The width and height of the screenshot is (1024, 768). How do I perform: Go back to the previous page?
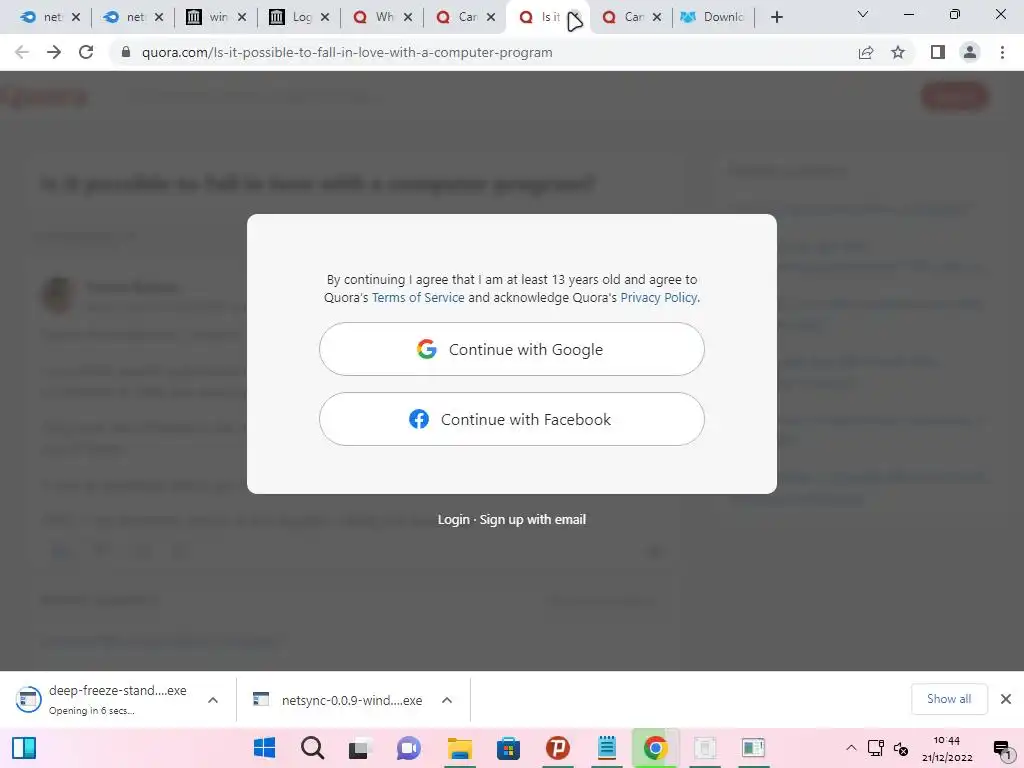[x=22, y=52]
